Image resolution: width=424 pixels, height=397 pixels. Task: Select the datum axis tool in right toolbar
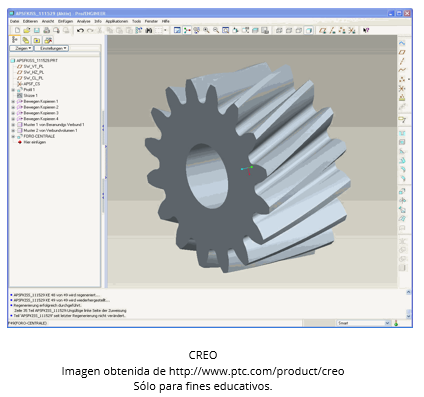click(402, 61)
